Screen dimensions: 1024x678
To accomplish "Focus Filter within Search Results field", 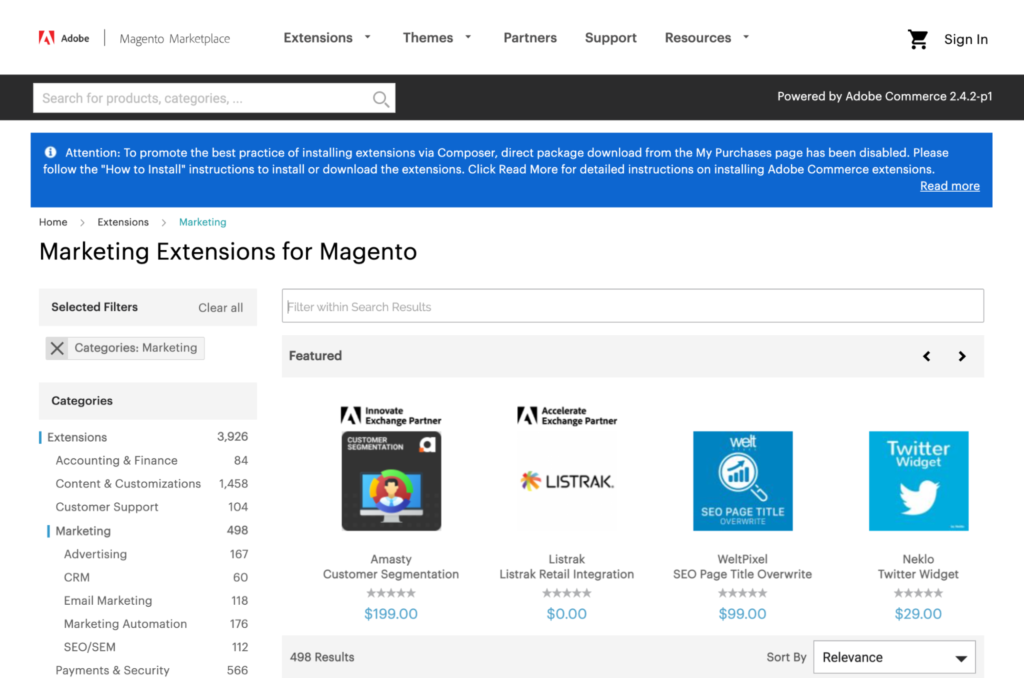I will pos(633,306).
